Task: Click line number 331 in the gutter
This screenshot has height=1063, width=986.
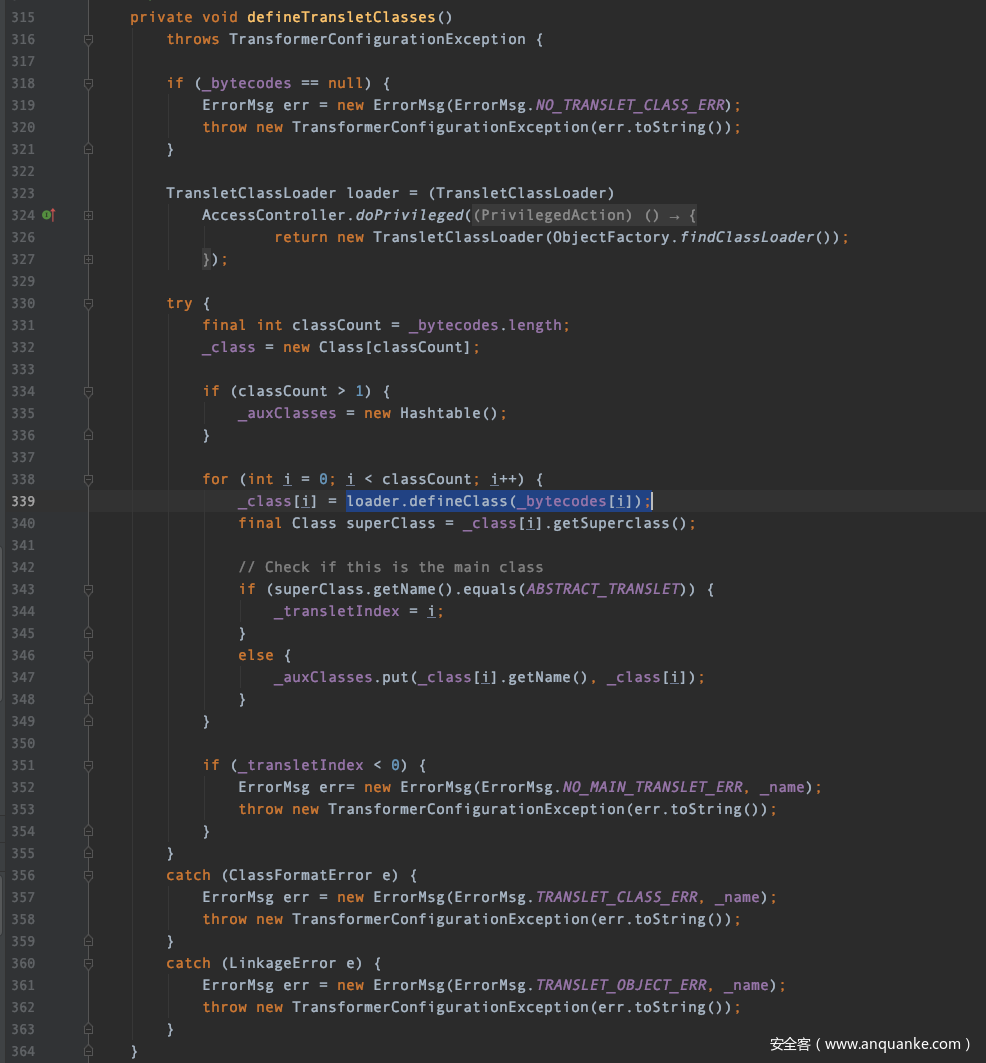Action: click(22, 325)
